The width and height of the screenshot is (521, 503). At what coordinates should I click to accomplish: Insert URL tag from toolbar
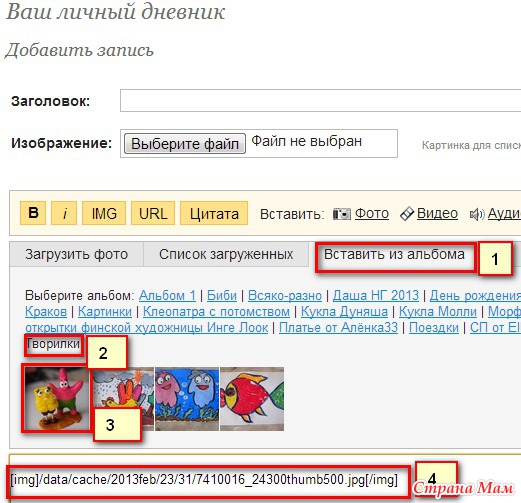(x=153, y=213)
